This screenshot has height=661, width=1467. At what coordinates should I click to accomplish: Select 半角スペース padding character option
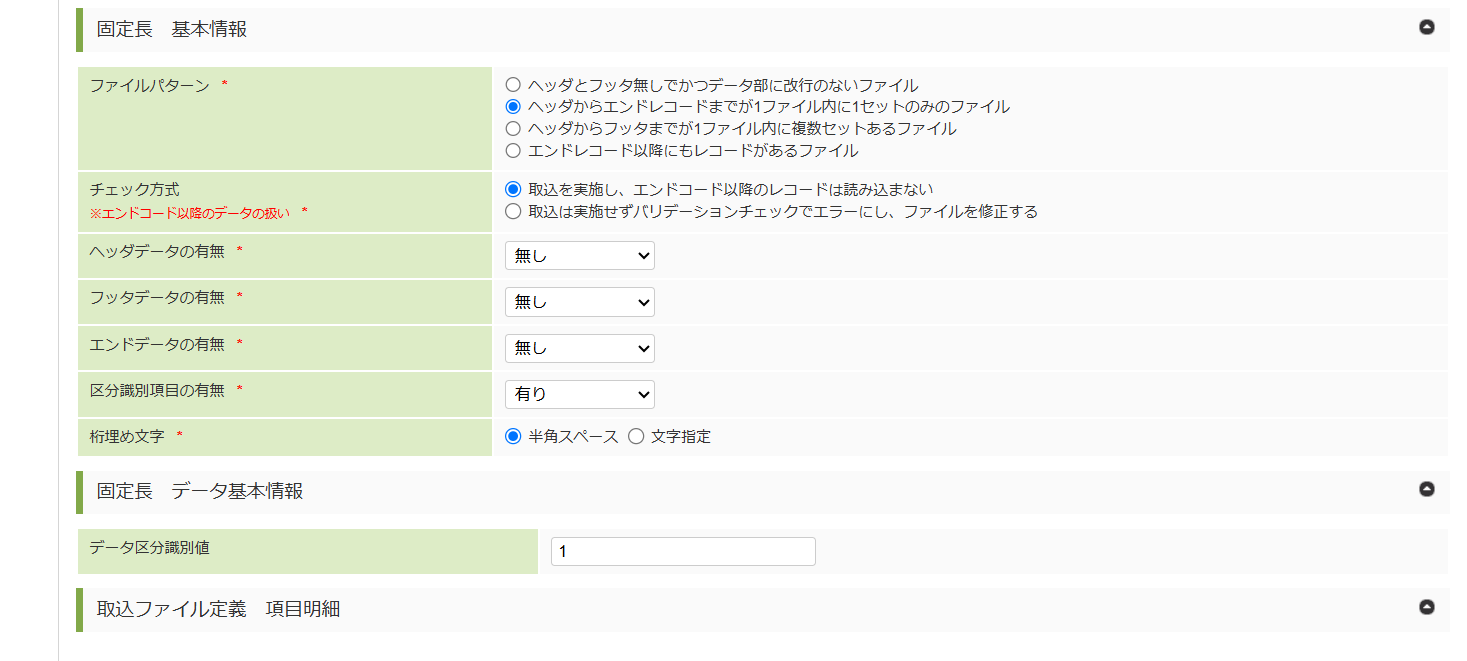click(x=513, y=436)
